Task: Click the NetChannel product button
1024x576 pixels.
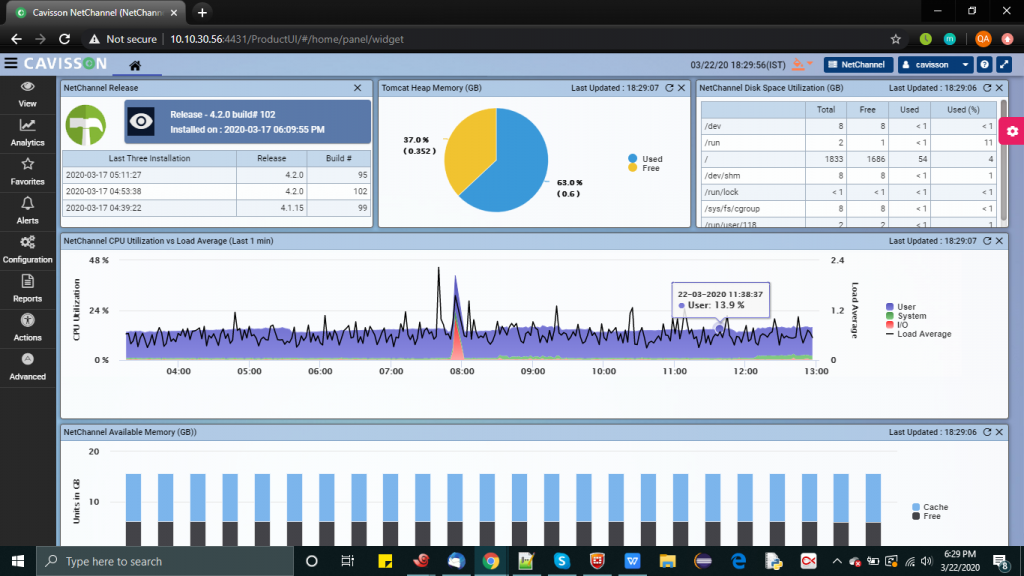Action: (857, 65)
